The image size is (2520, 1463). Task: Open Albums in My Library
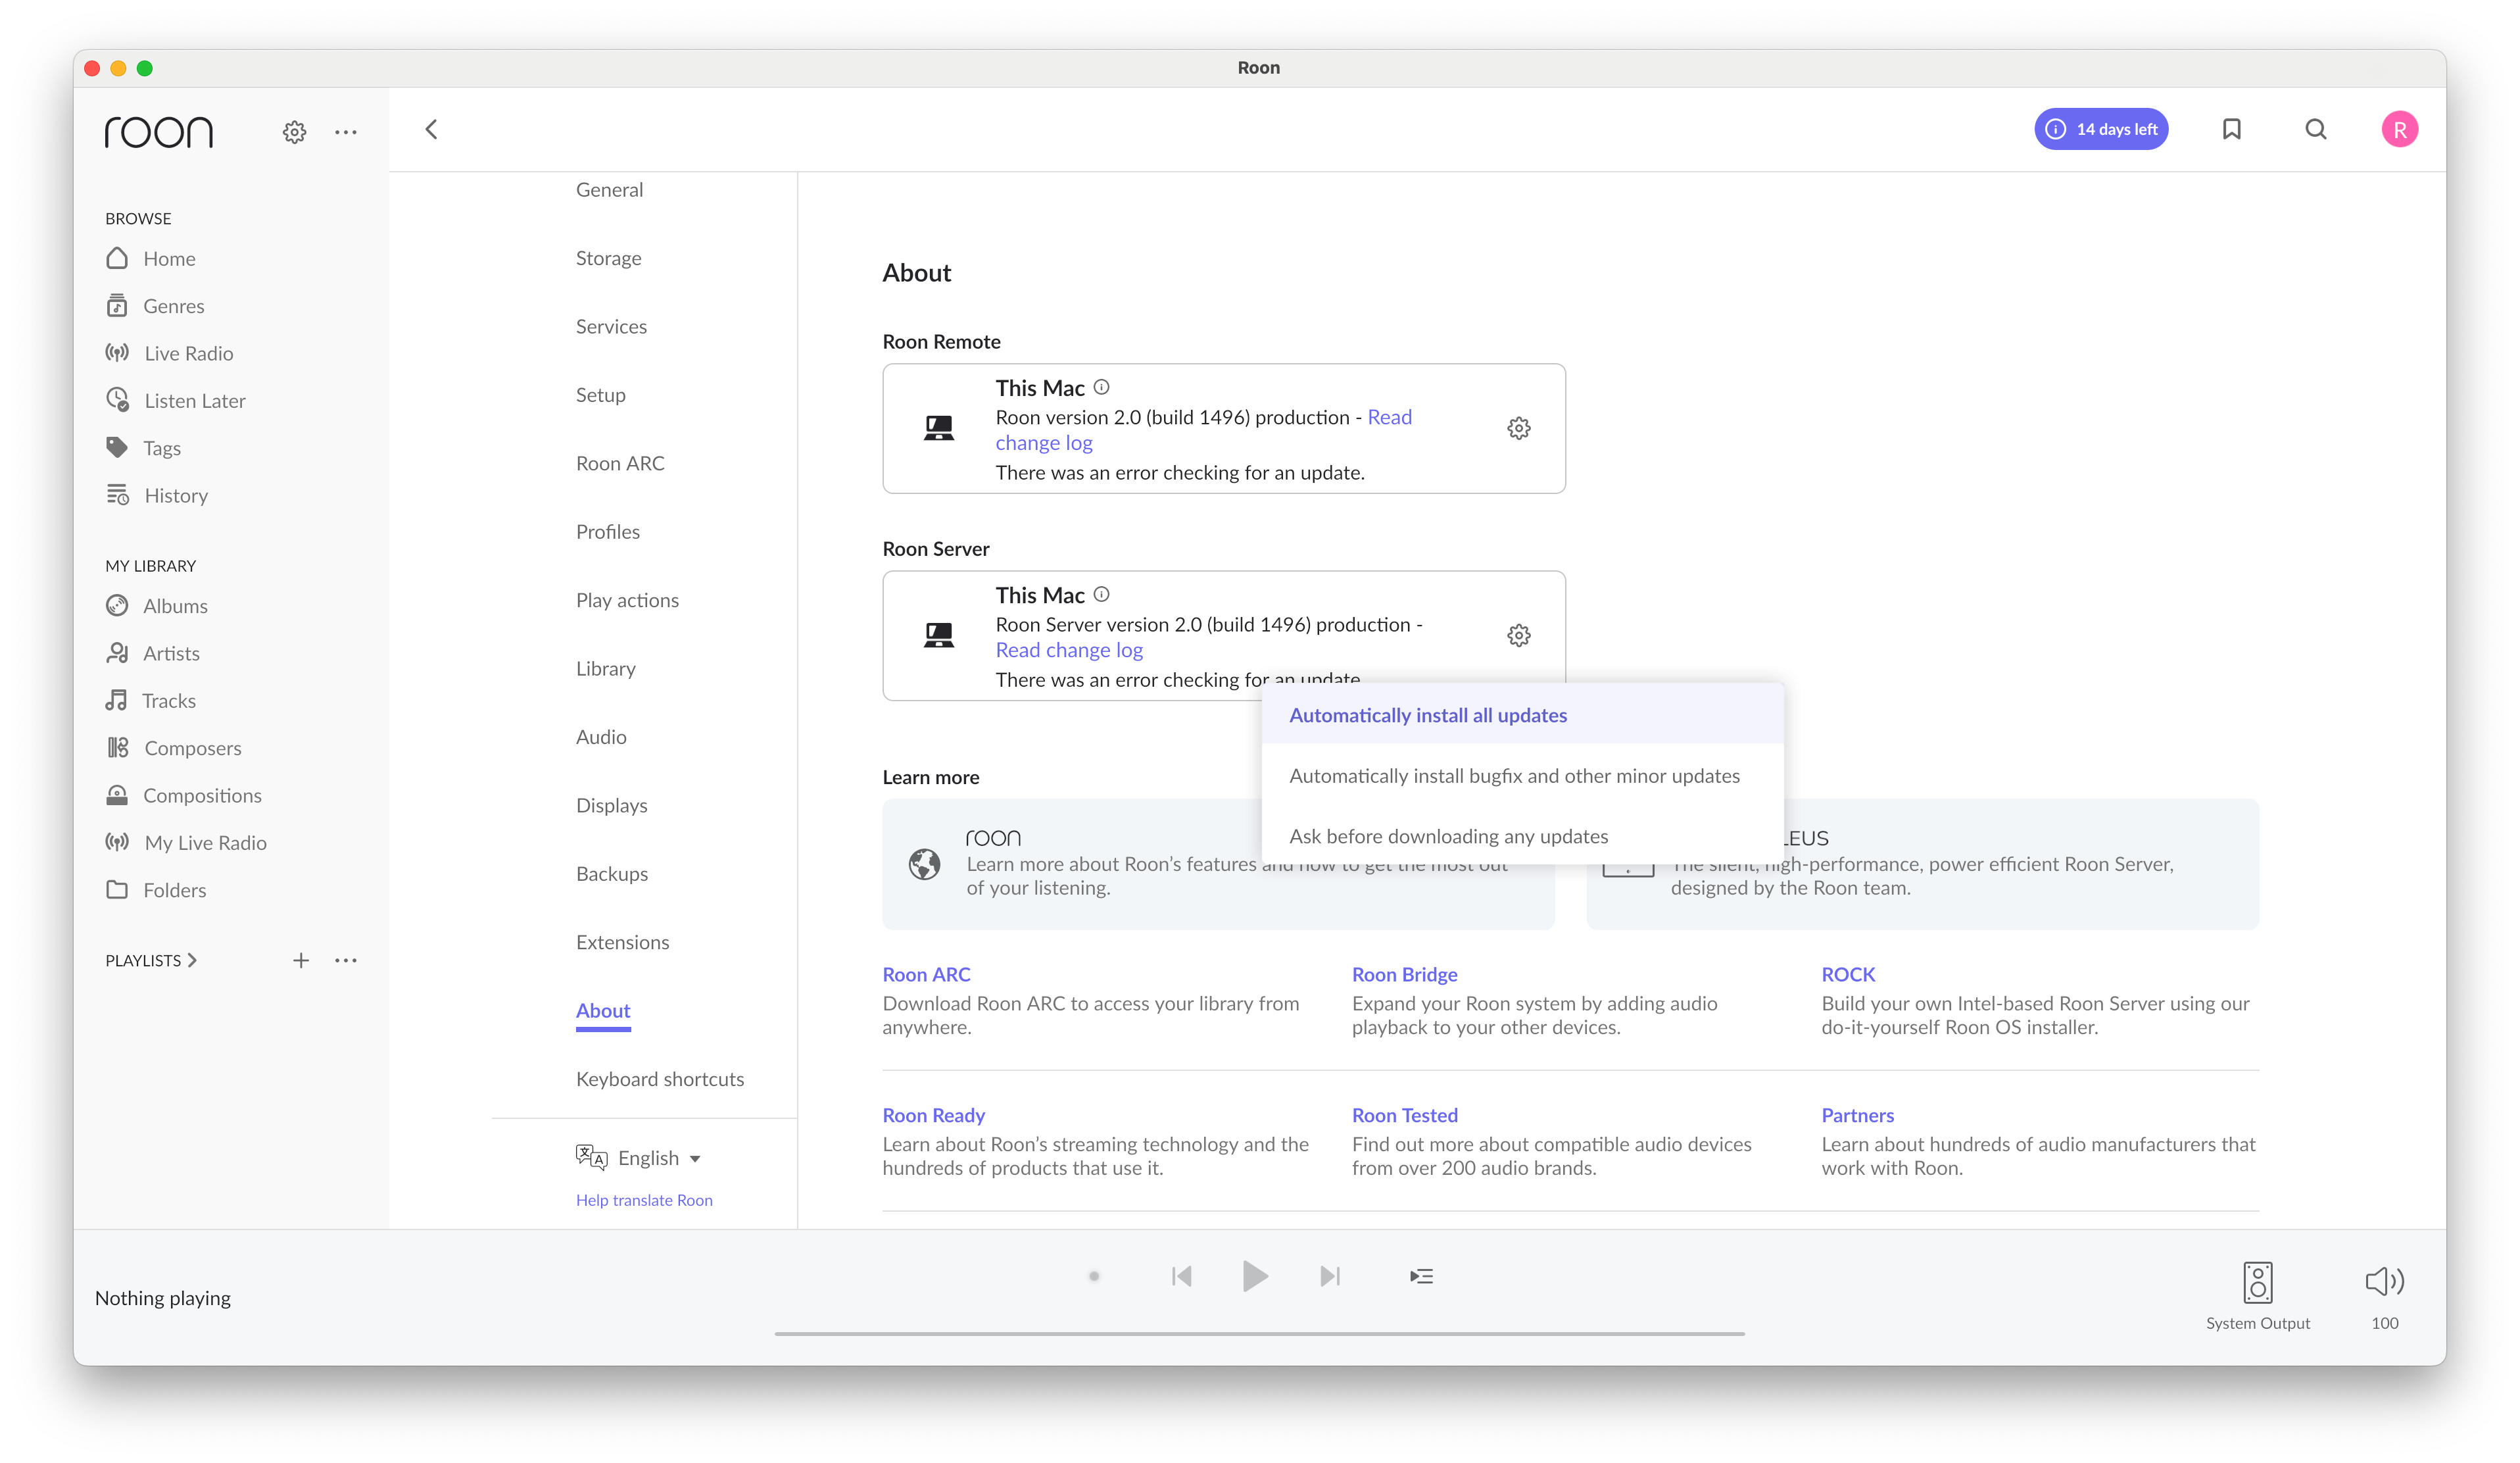[157, 606]
